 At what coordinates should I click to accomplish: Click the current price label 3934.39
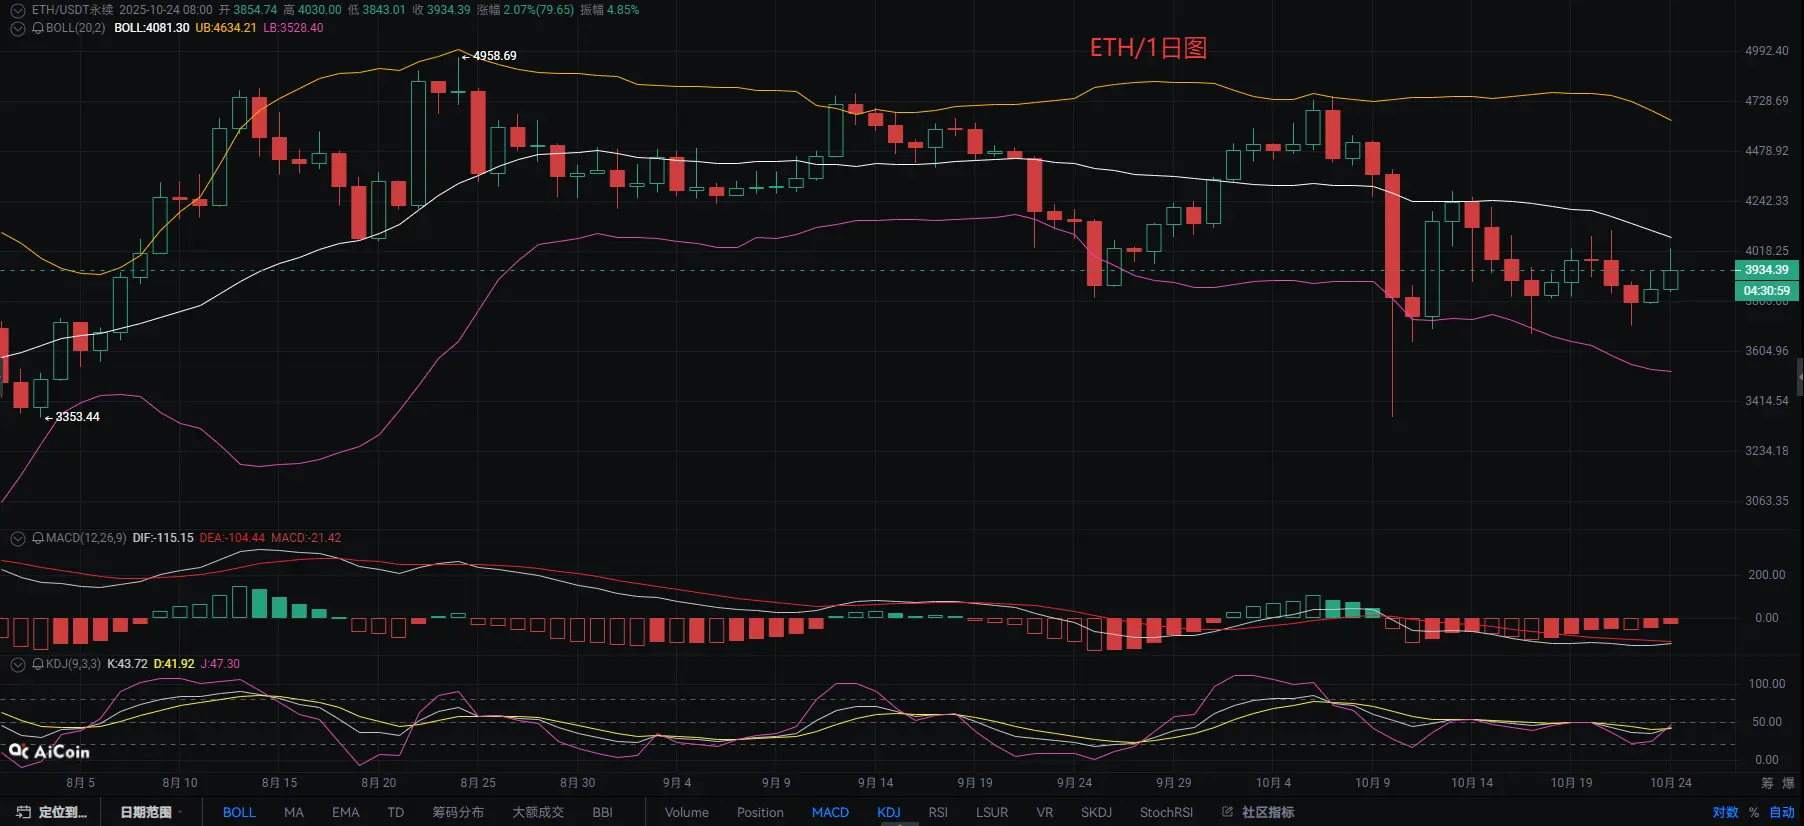point(1766,270)
